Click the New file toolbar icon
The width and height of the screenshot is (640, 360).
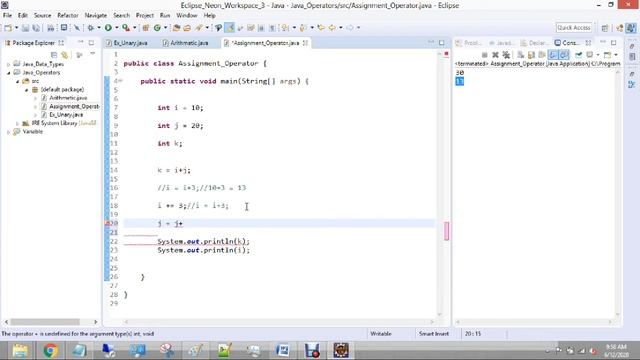click(8, 28)
